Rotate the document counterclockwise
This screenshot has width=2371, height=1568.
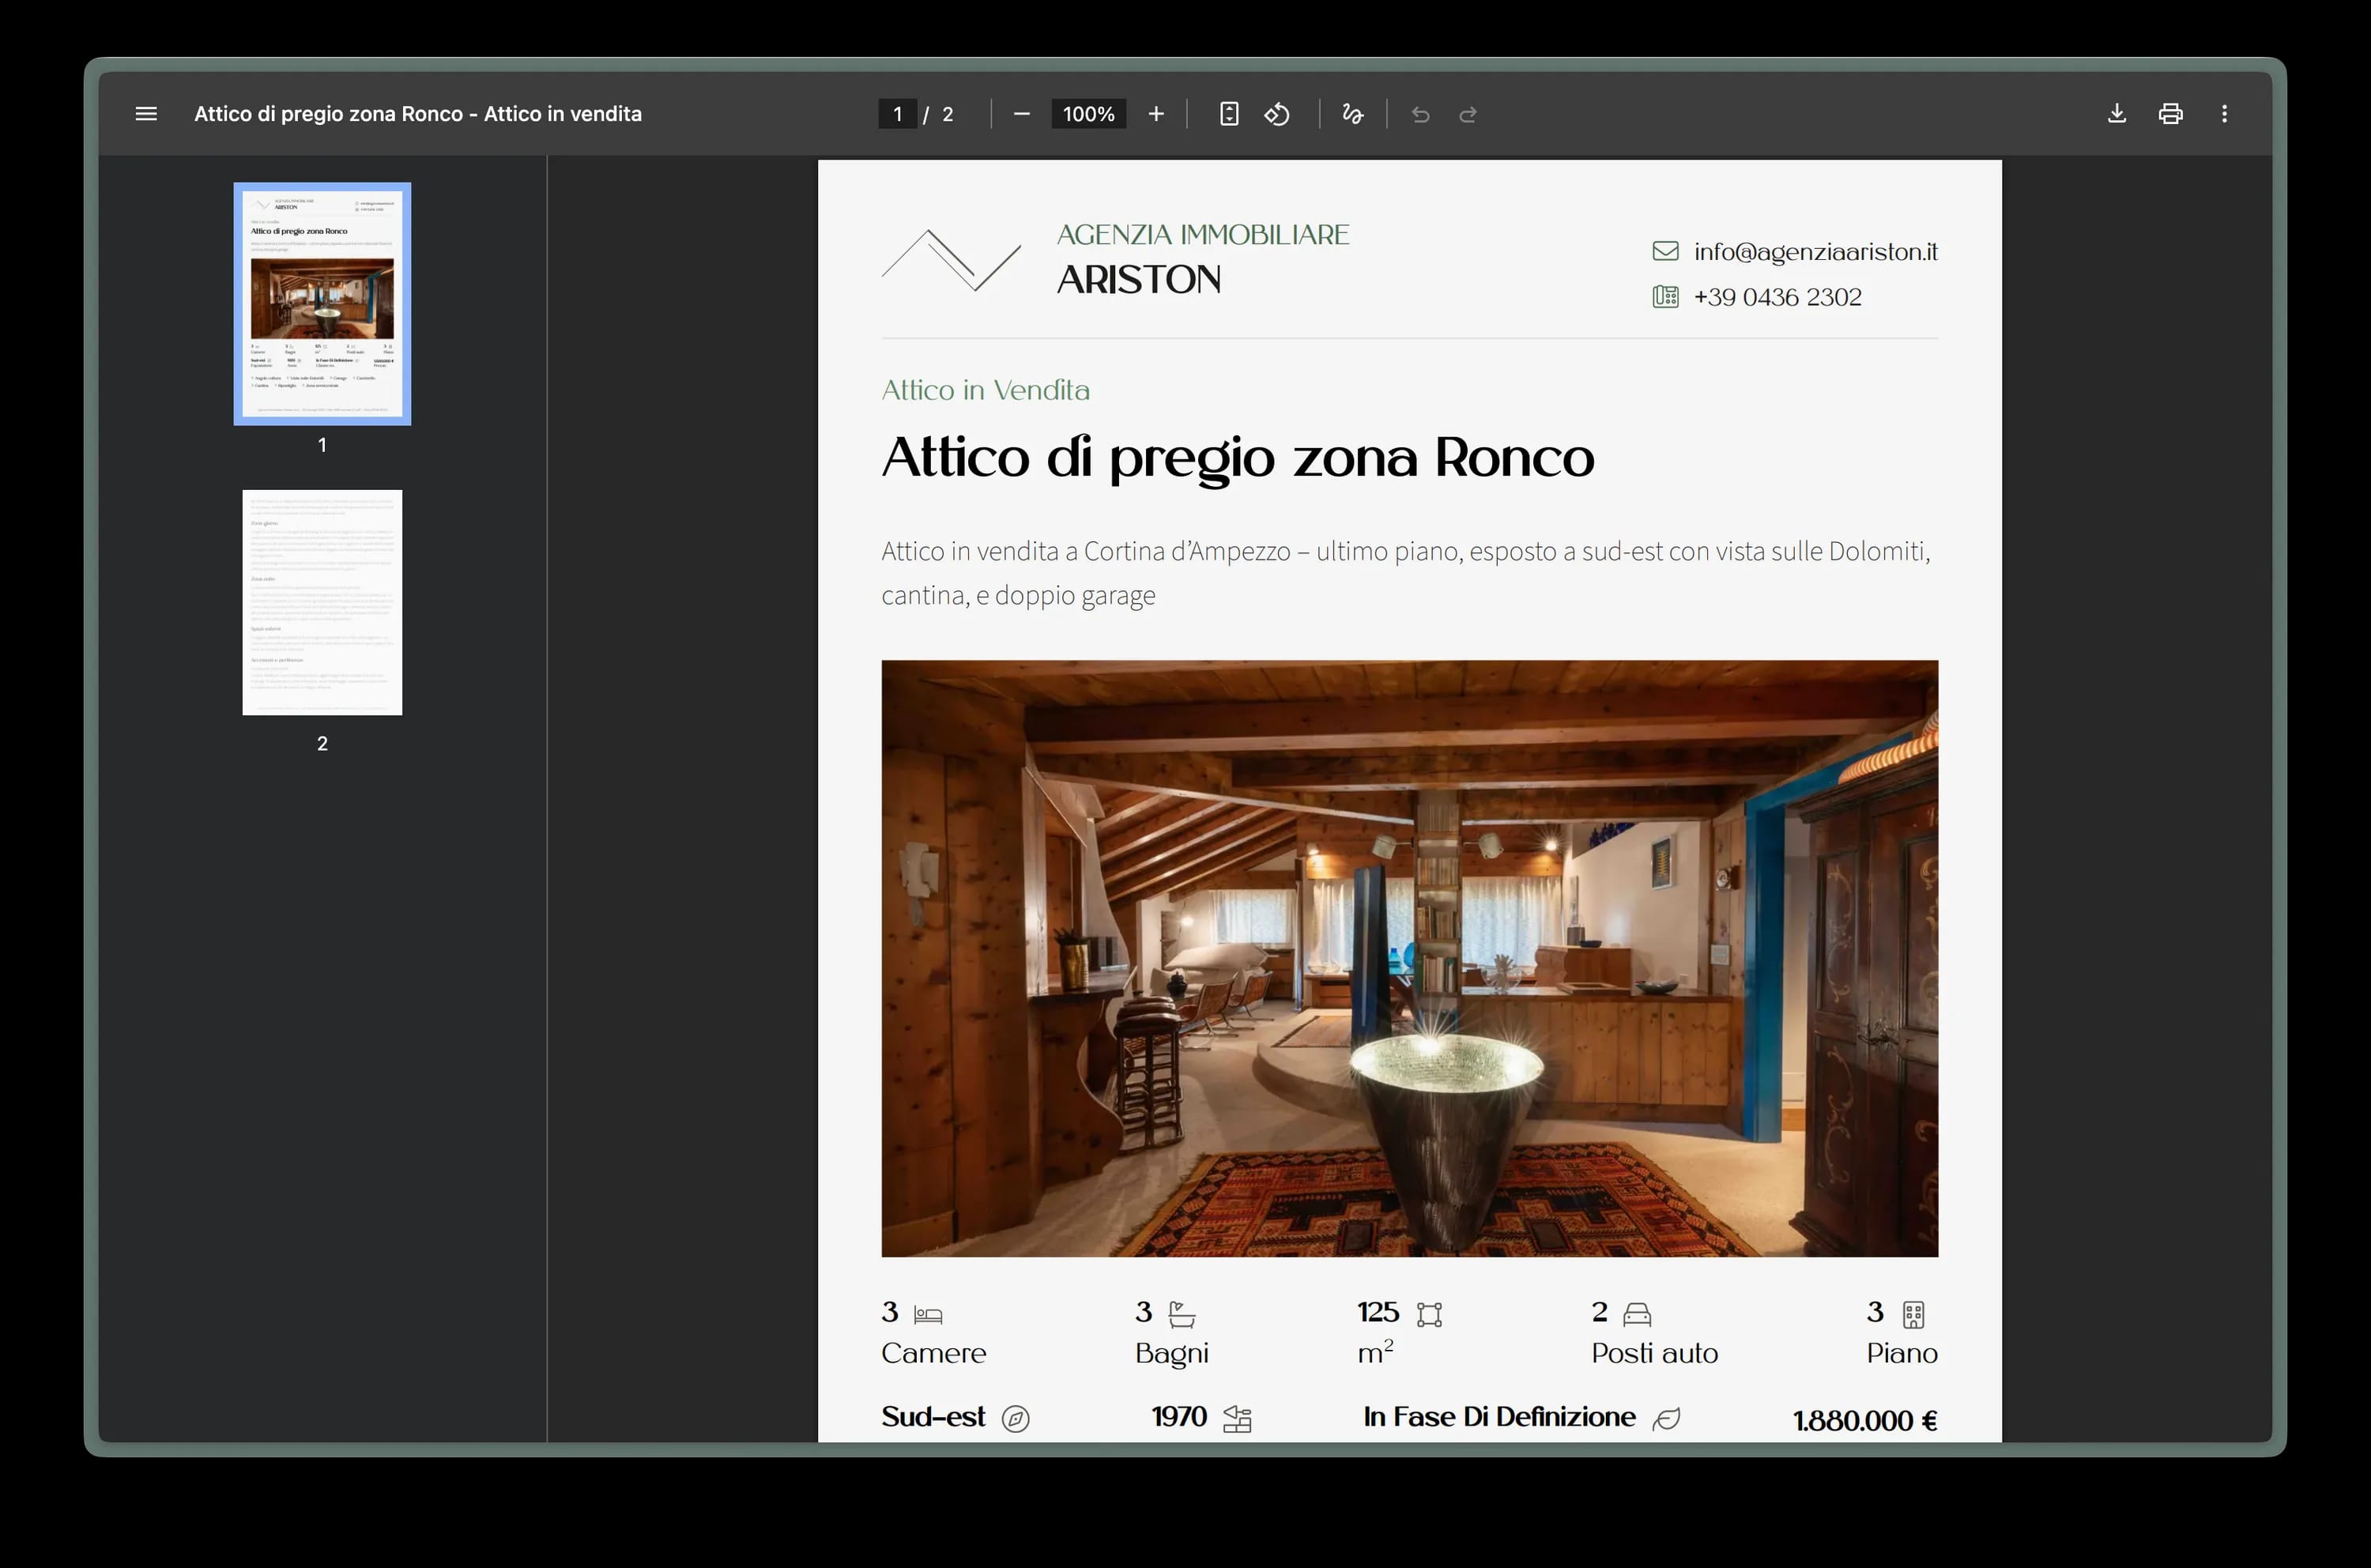tap(1276, 114)
